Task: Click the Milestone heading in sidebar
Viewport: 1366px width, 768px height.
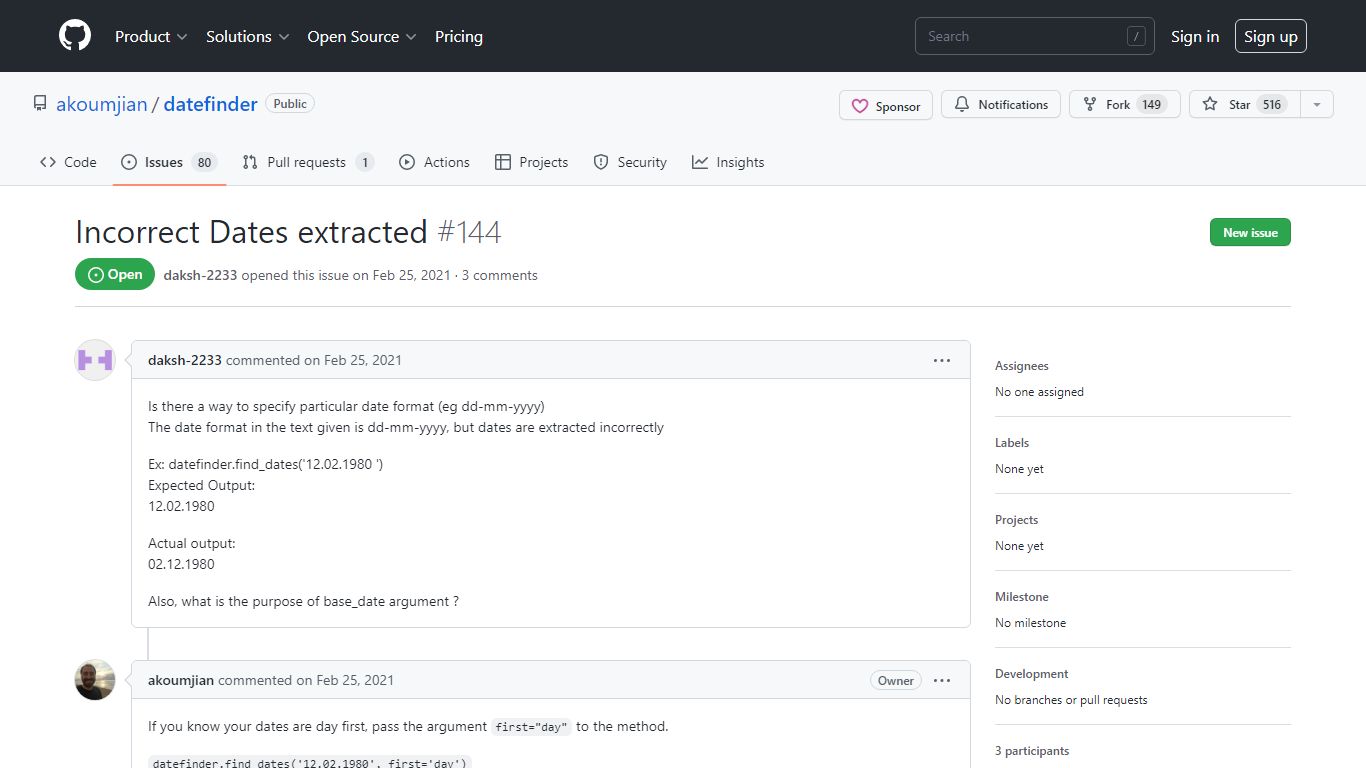Action: 1022,597
